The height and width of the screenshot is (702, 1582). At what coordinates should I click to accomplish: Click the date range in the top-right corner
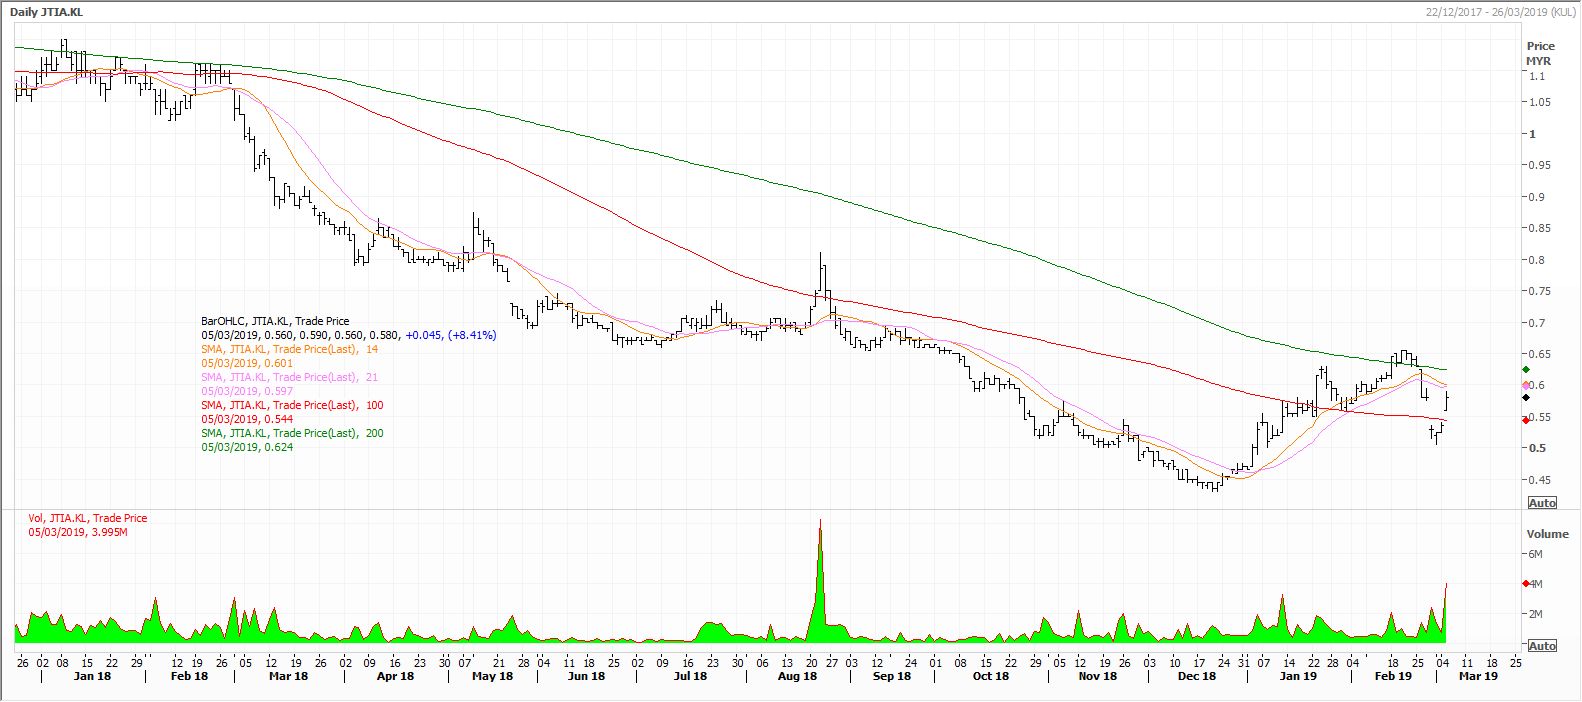(x=1500, y=11)
